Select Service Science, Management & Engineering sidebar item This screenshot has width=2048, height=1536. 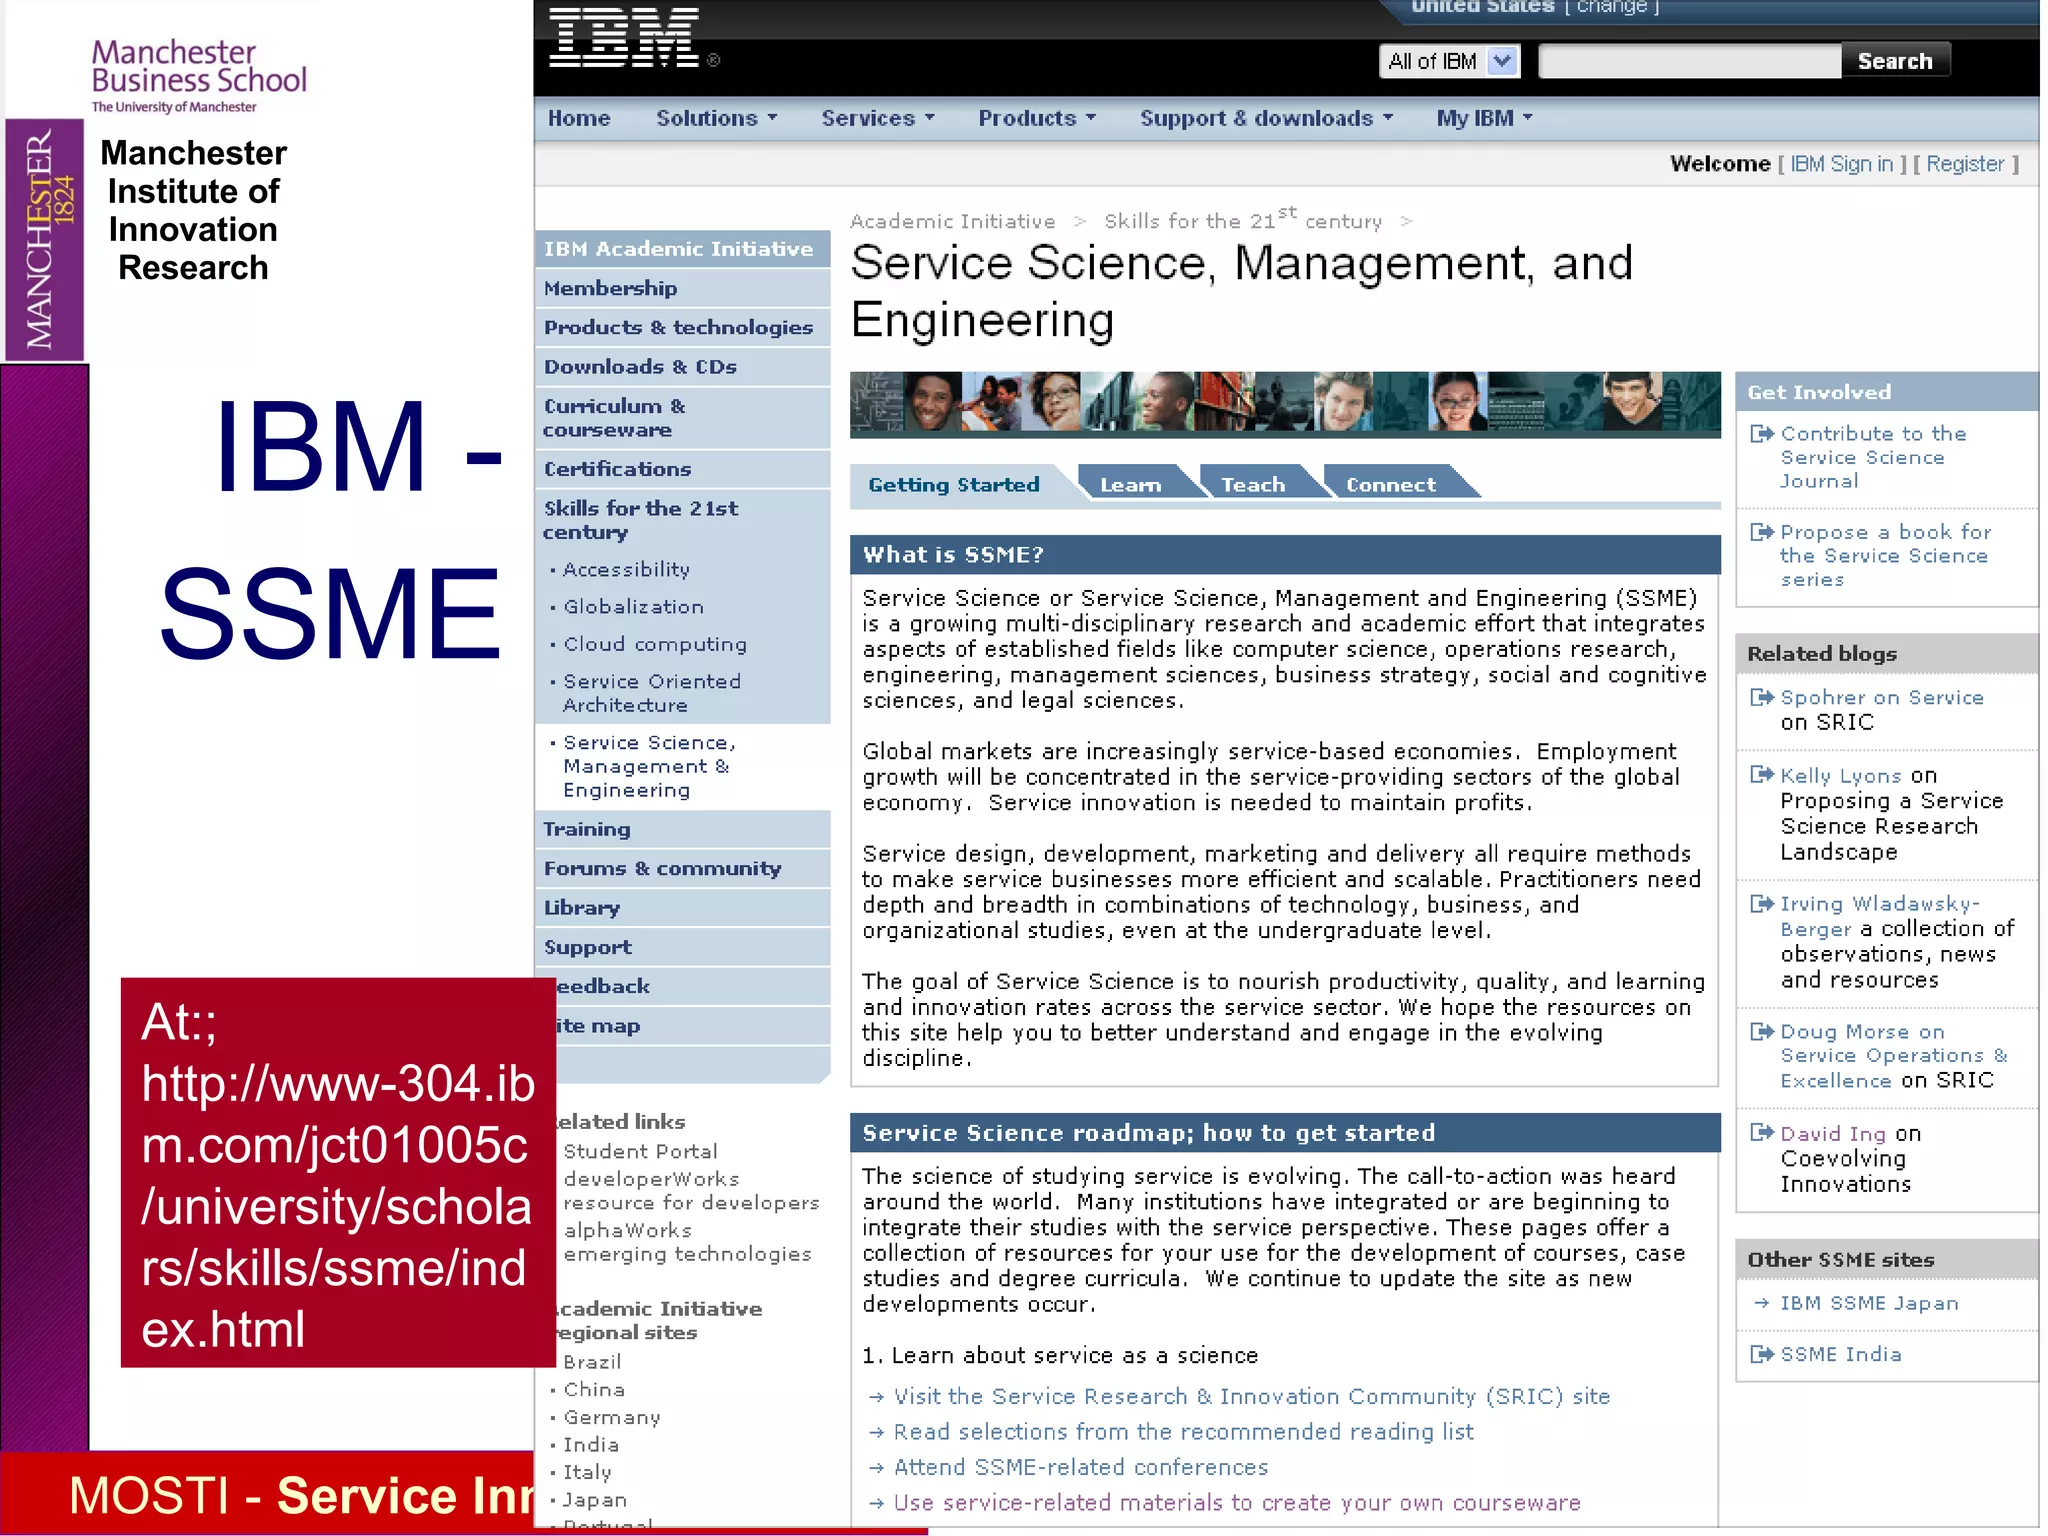pos(650,767)
